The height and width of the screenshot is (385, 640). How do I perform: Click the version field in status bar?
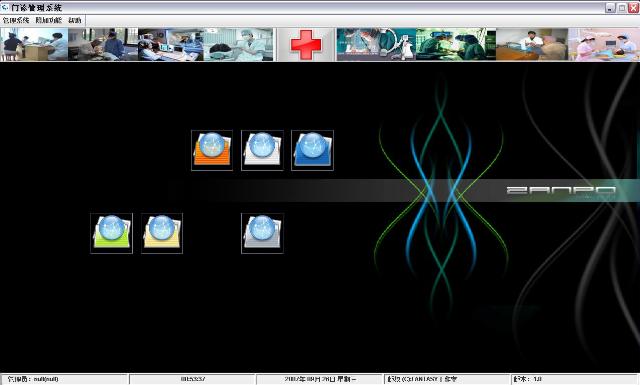575,379
